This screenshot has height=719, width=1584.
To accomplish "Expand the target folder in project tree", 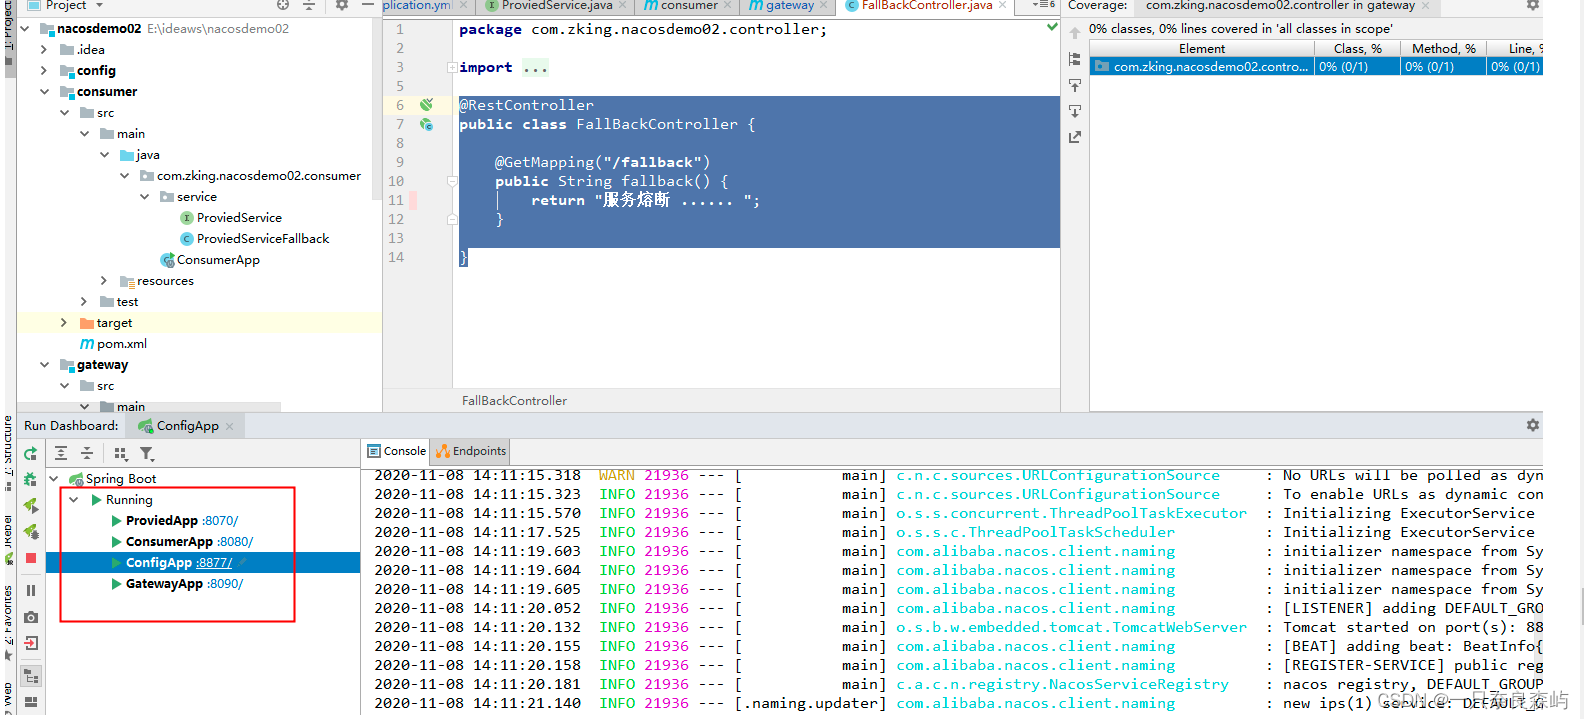I will (64, 323).
